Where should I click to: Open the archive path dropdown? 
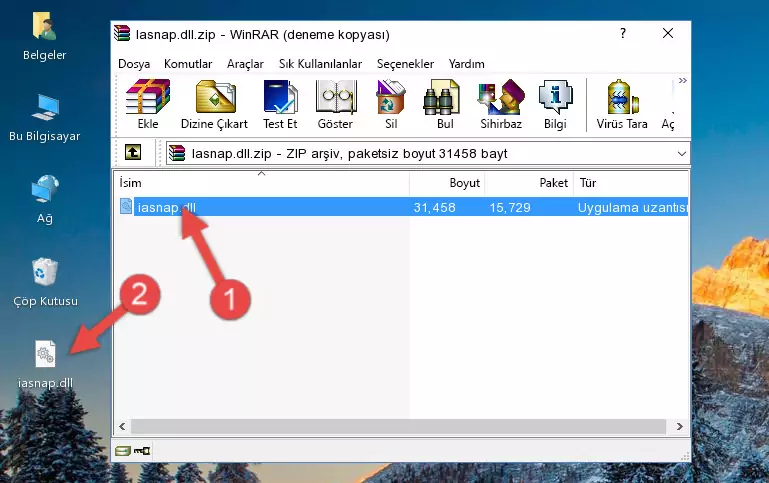click(x=682, y=153)
